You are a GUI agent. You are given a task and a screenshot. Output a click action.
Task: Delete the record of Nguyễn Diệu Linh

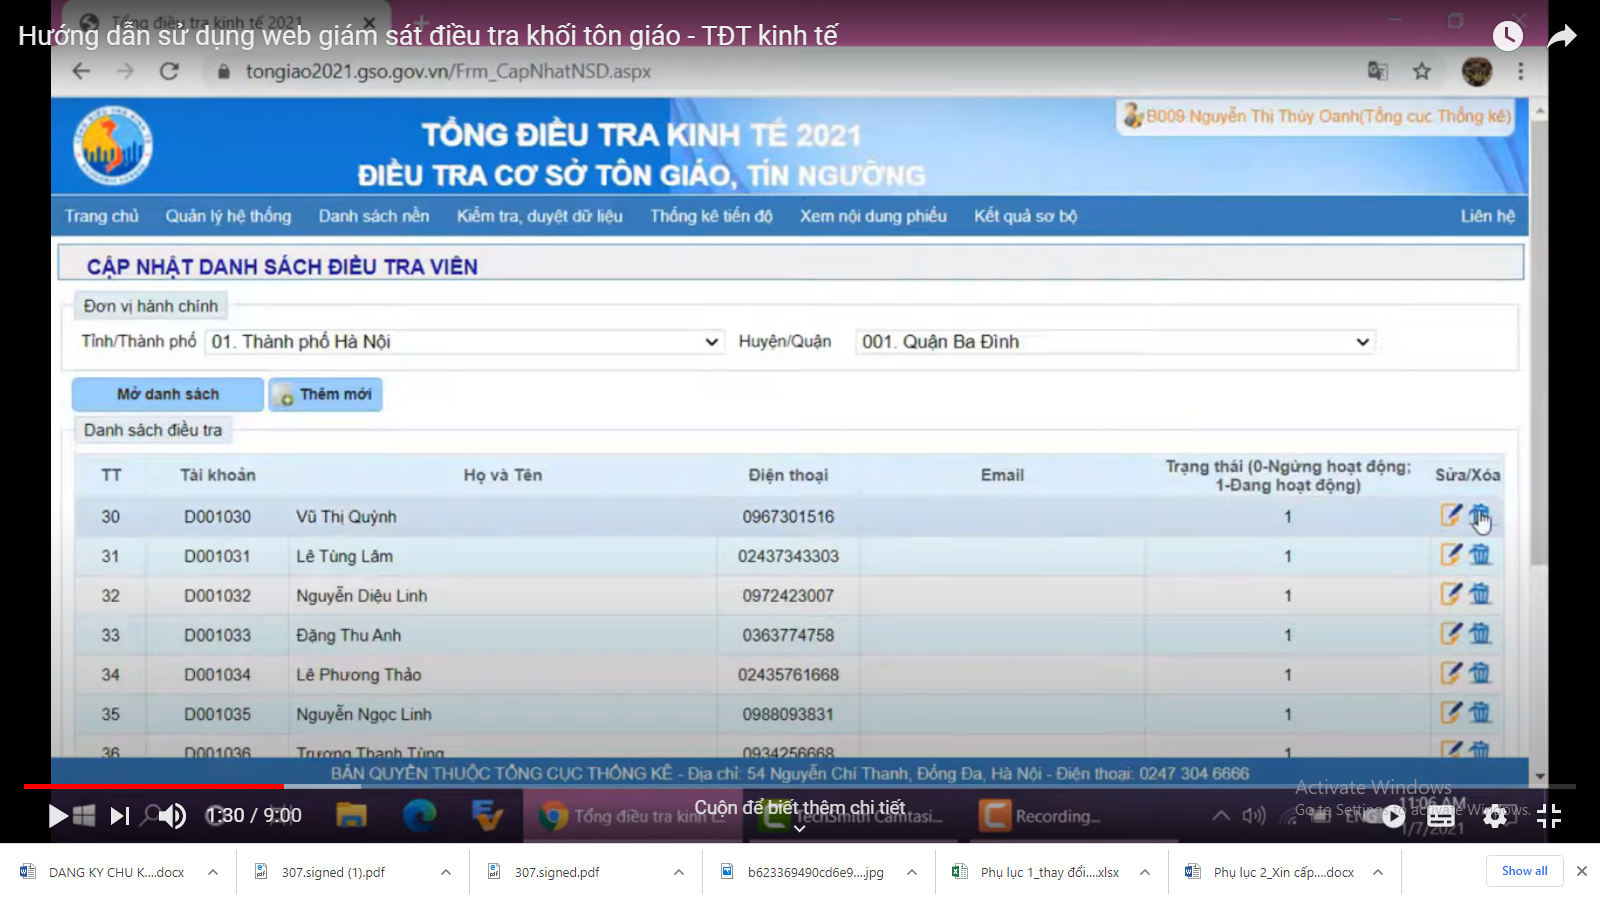pyautogui.click(x=1481, y=594)
